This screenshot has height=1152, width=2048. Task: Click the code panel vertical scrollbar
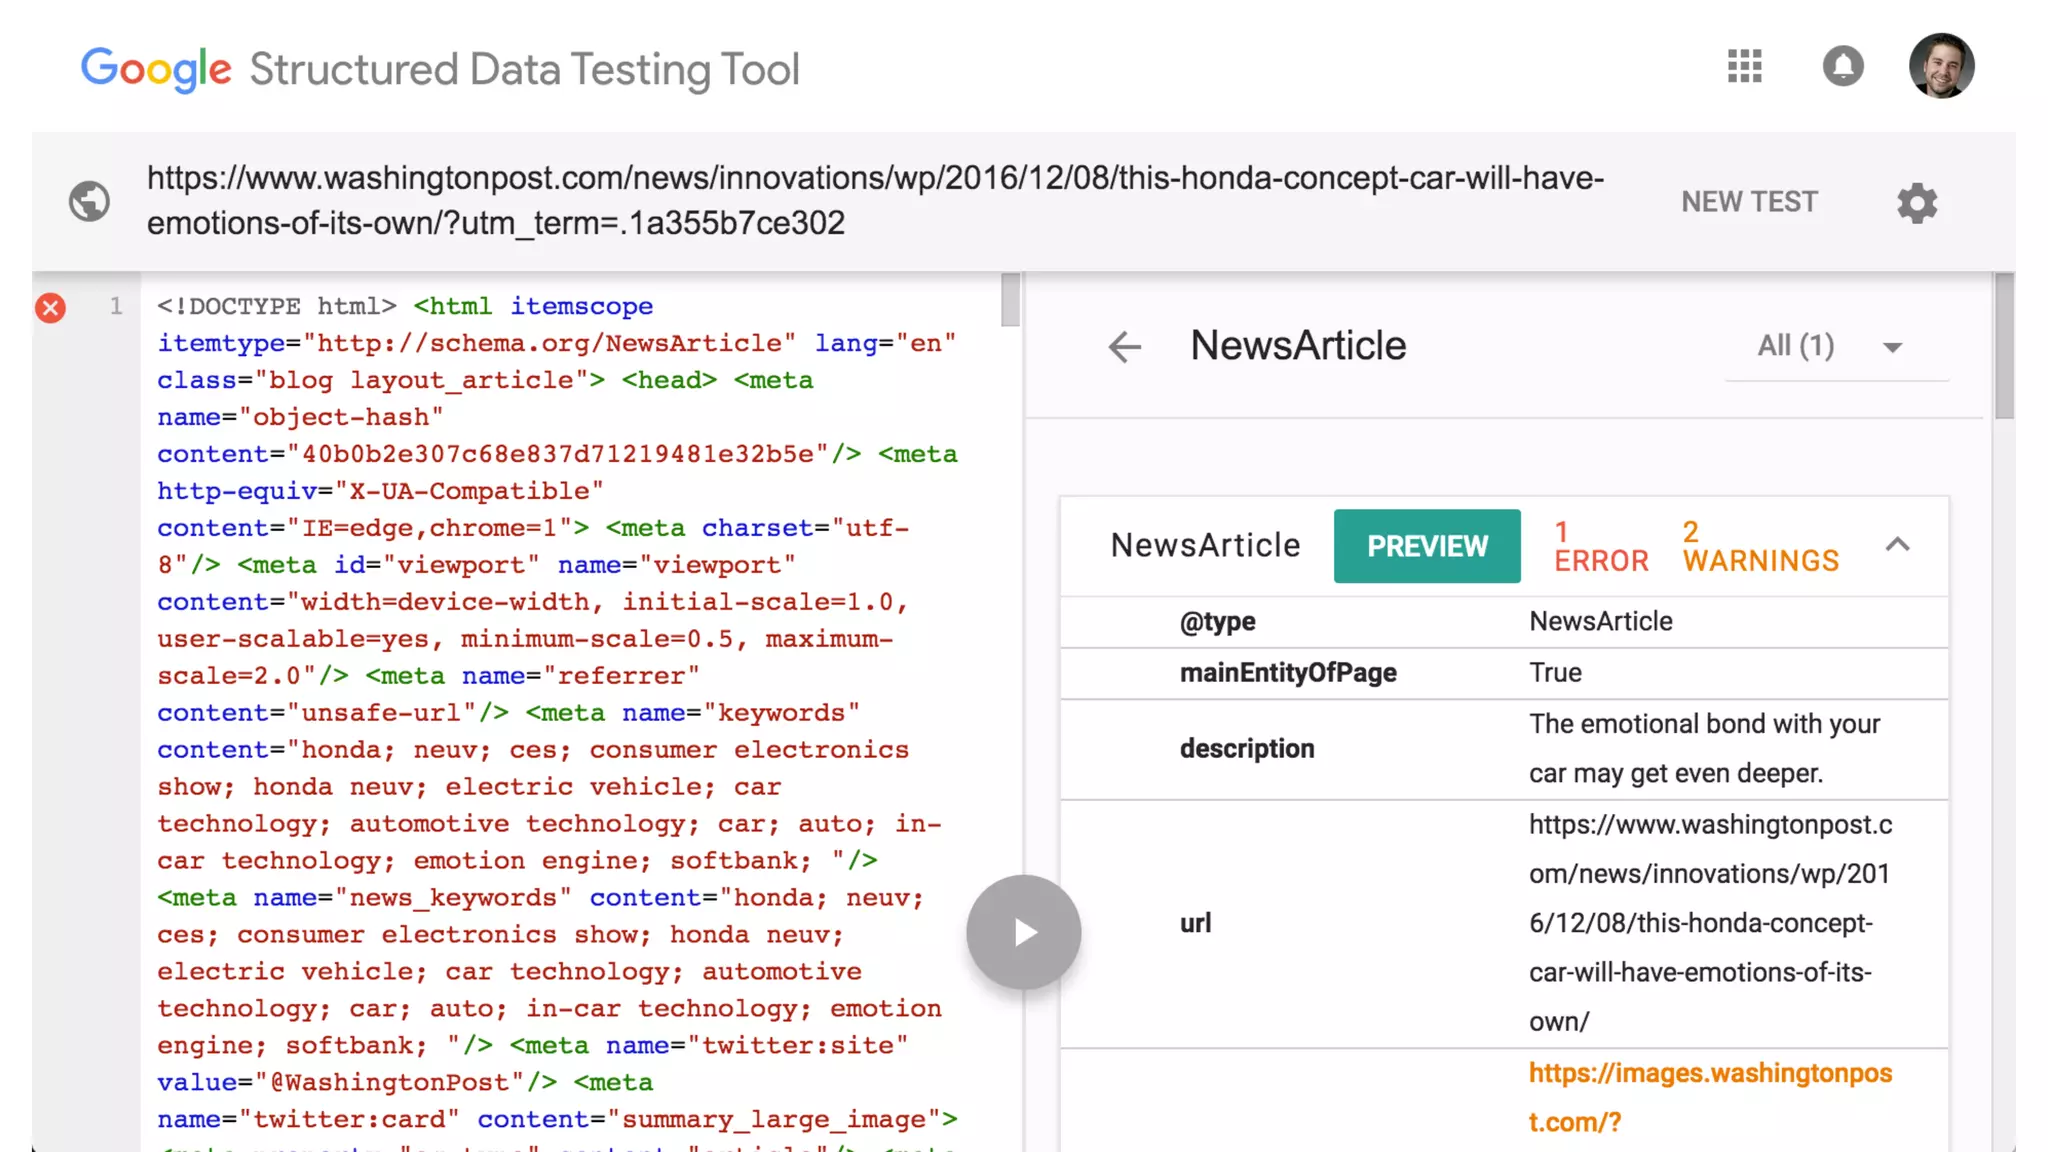click(x=1010, y=300)
